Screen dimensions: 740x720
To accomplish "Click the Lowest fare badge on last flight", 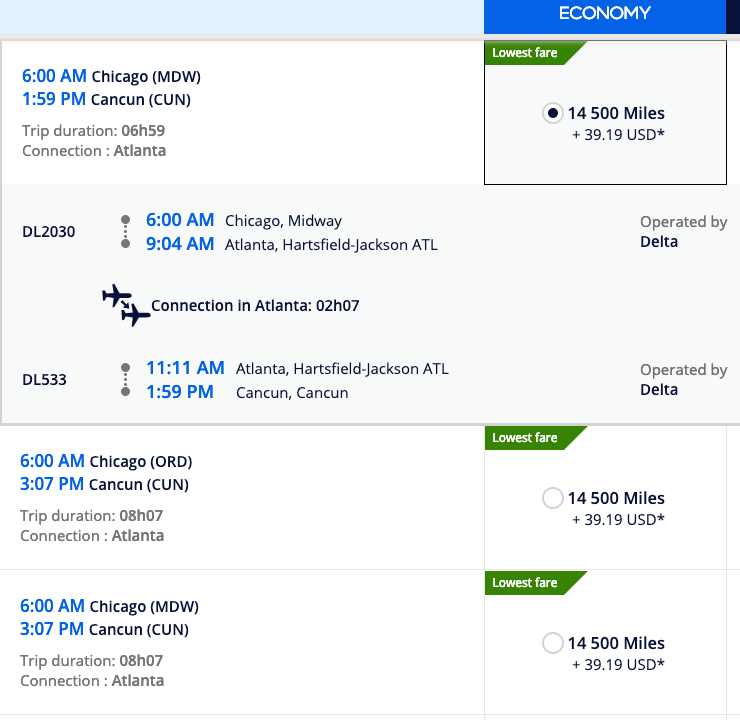I will [x=536, y=583].
